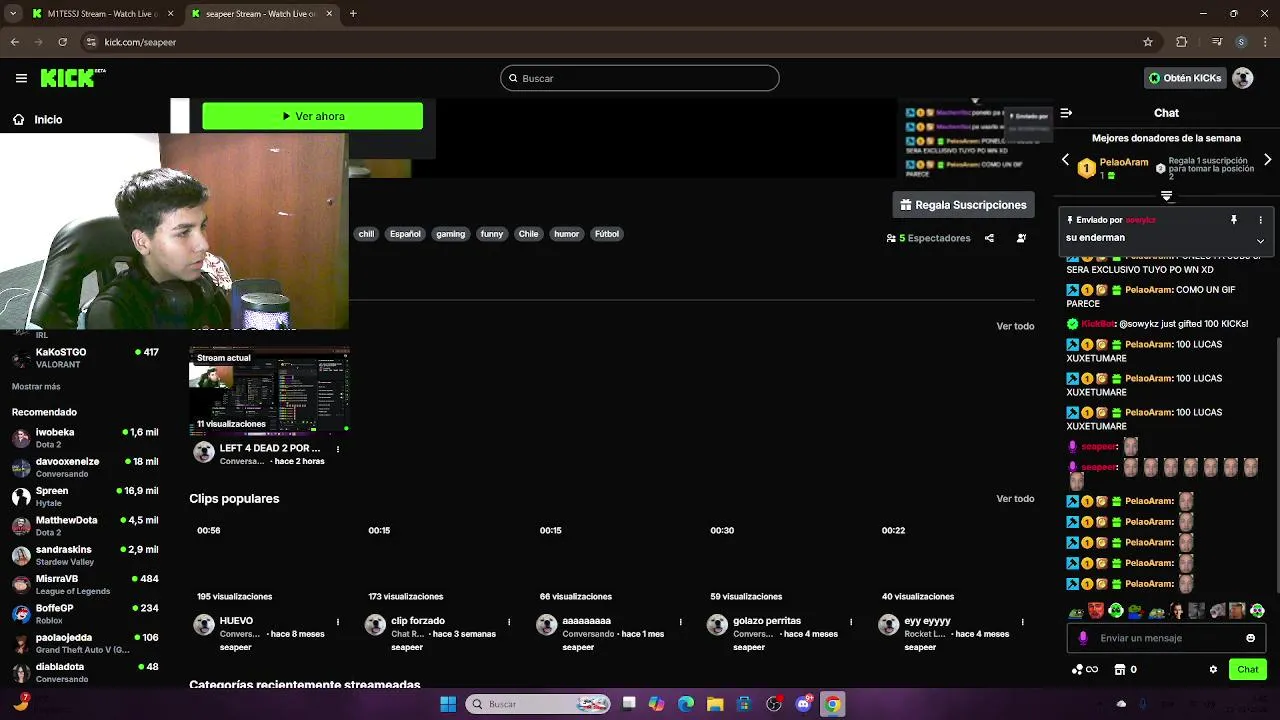Open sandraskins recommended channel
1280x720 pixels.
click(85, 555)
